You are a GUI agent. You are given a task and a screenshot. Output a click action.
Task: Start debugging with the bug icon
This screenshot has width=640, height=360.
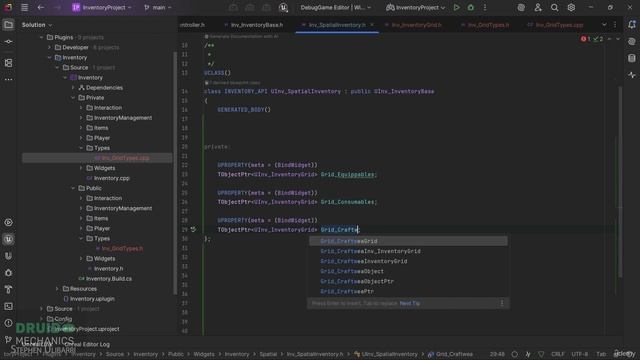pos(471,7)
